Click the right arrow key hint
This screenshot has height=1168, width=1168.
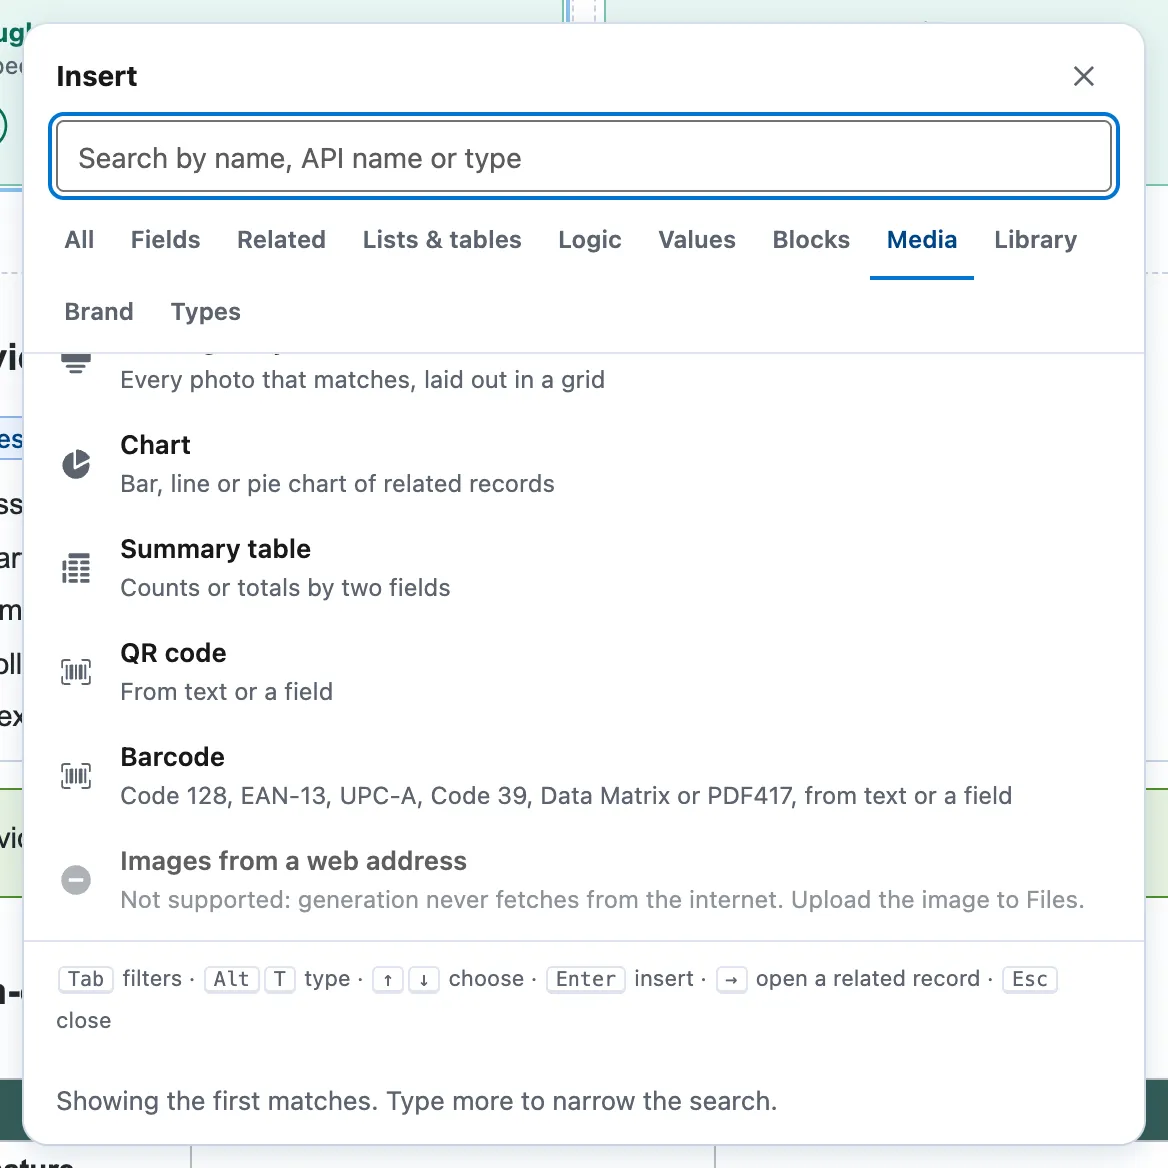[731, 979]
